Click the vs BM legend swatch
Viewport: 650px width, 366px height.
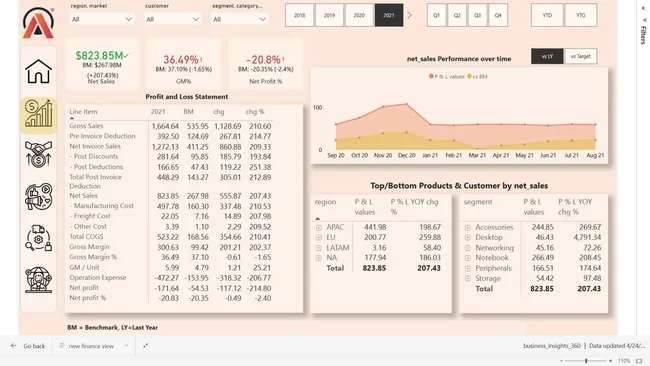[469, 76]
